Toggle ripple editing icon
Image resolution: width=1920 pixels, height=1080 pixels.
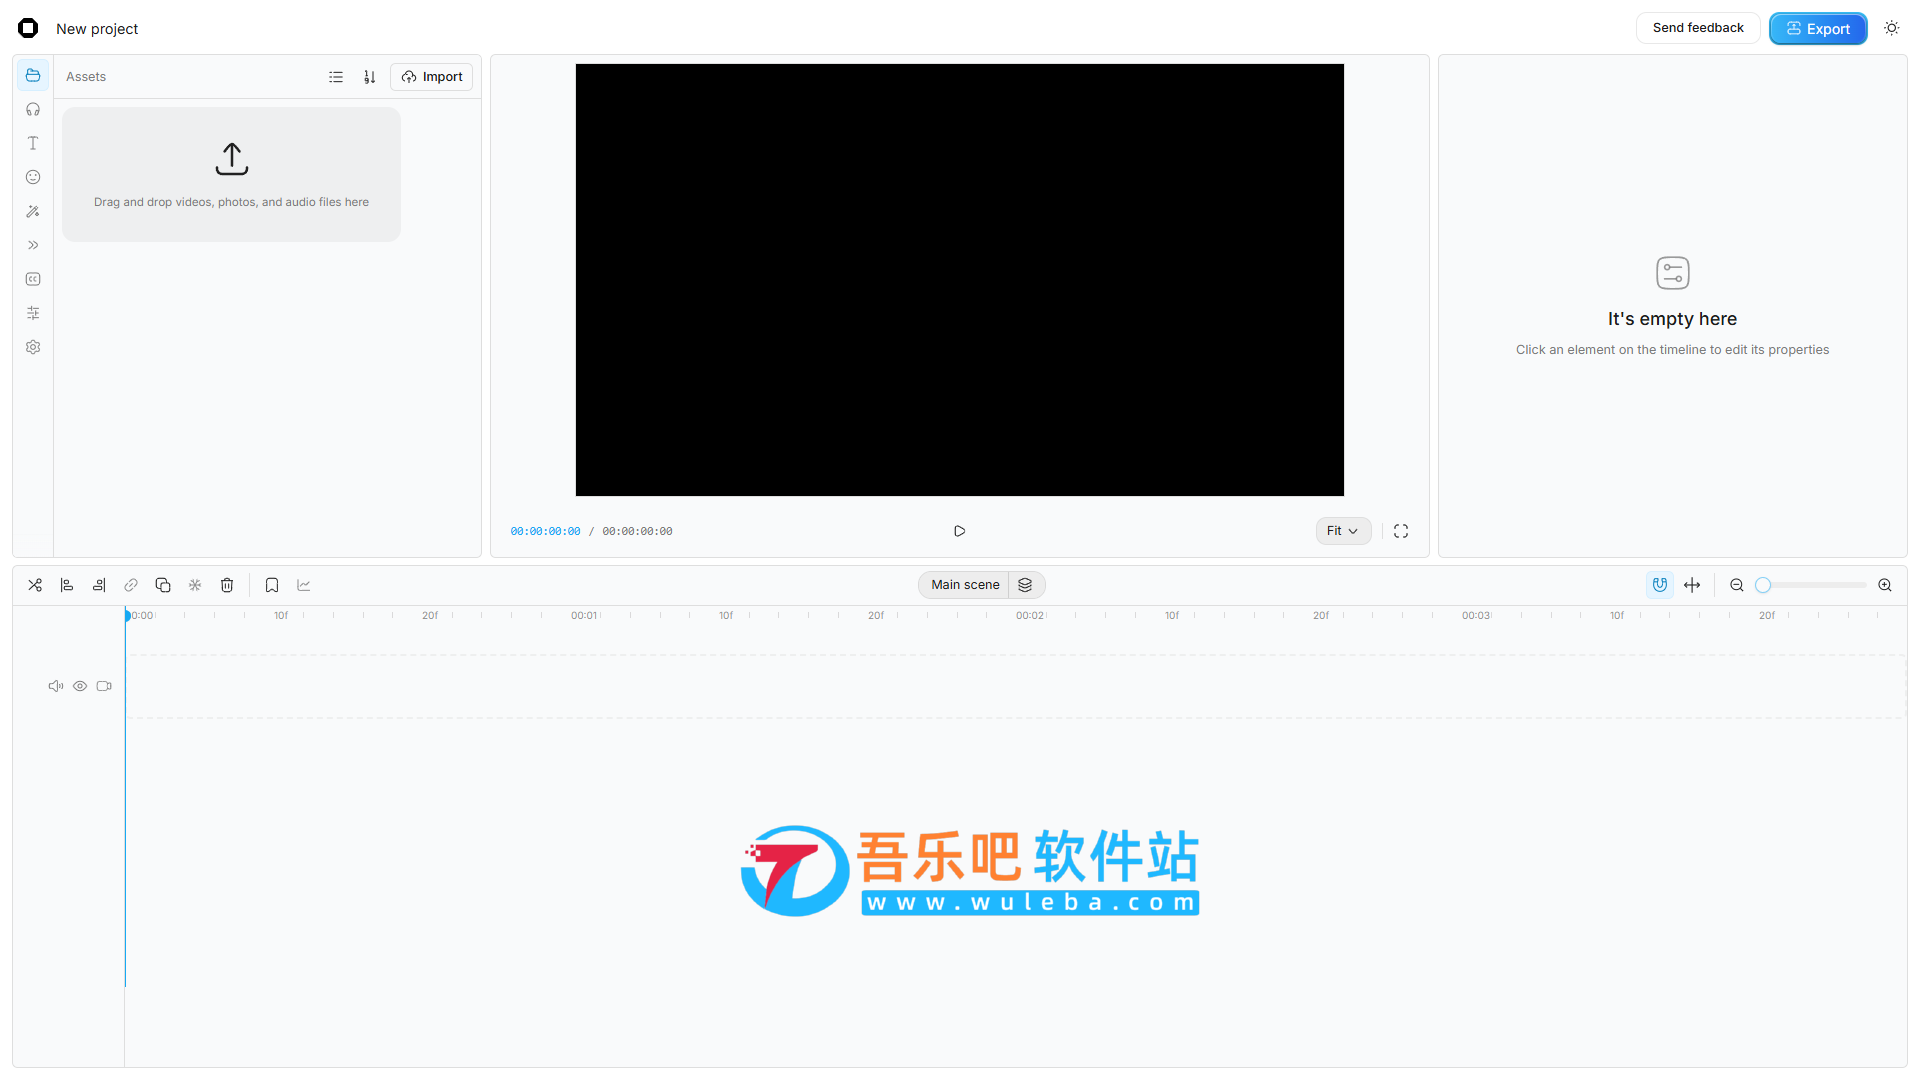click(x=1692, y=585)
